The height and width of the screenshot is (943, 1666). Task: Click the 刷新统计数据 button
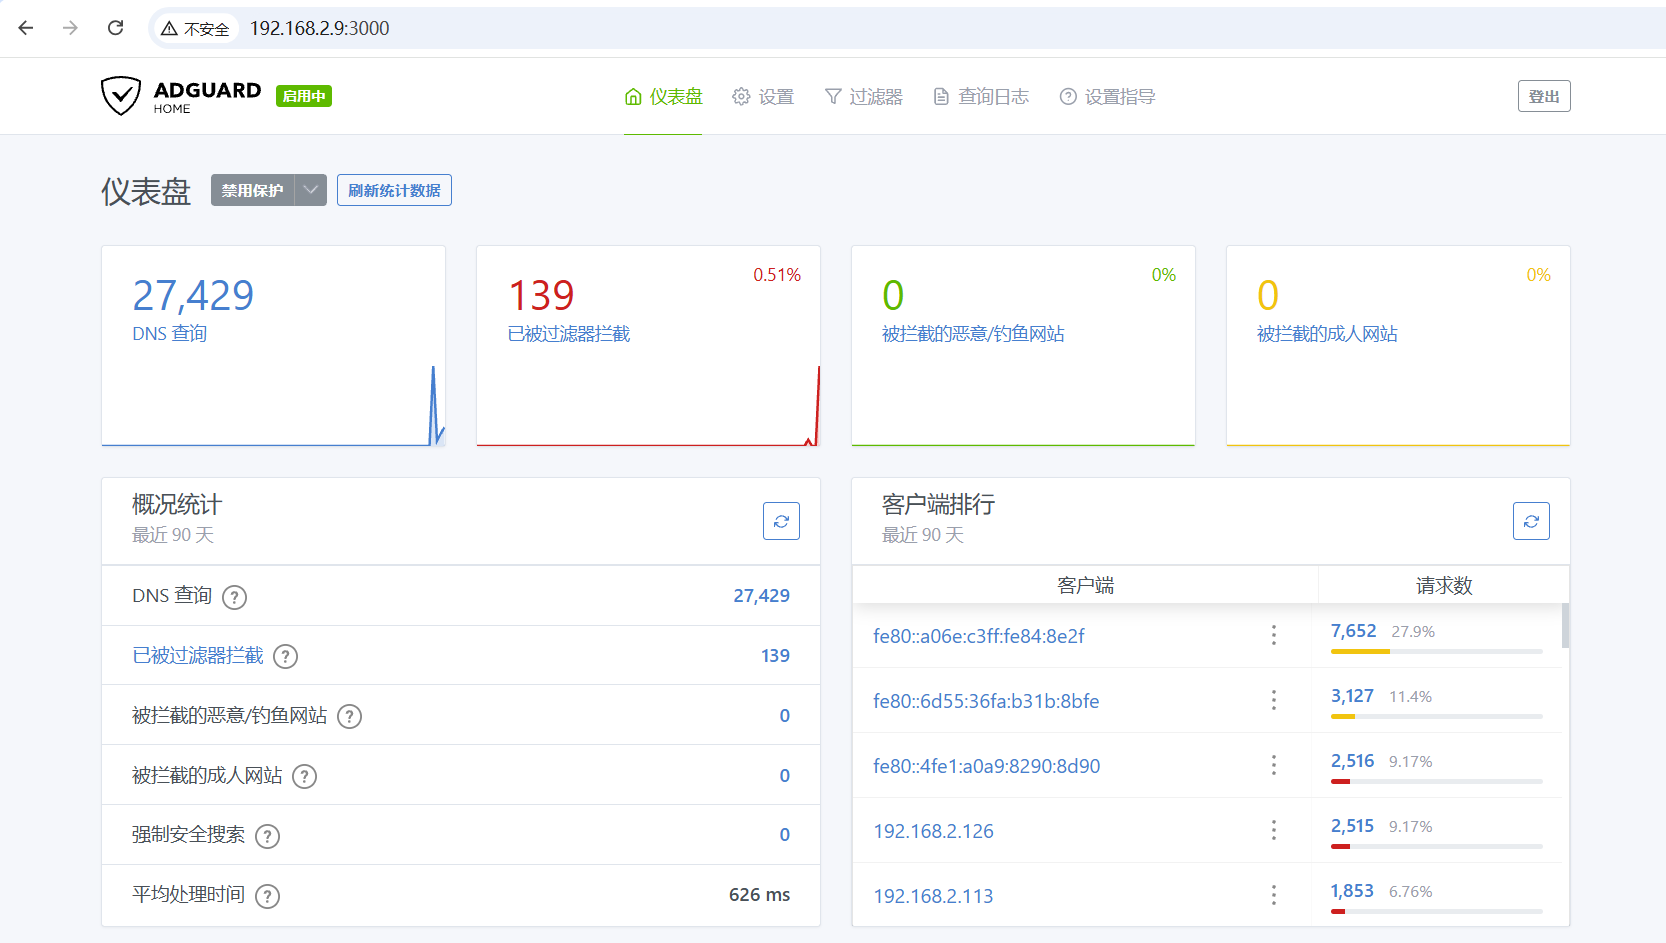(x=394, y=190)
